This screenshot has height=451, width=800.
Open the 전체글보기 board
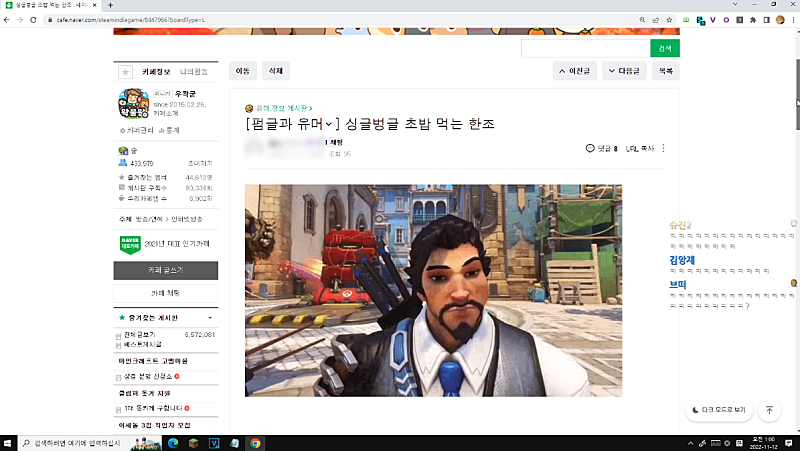pyautogui.click(x=139, y=335)
